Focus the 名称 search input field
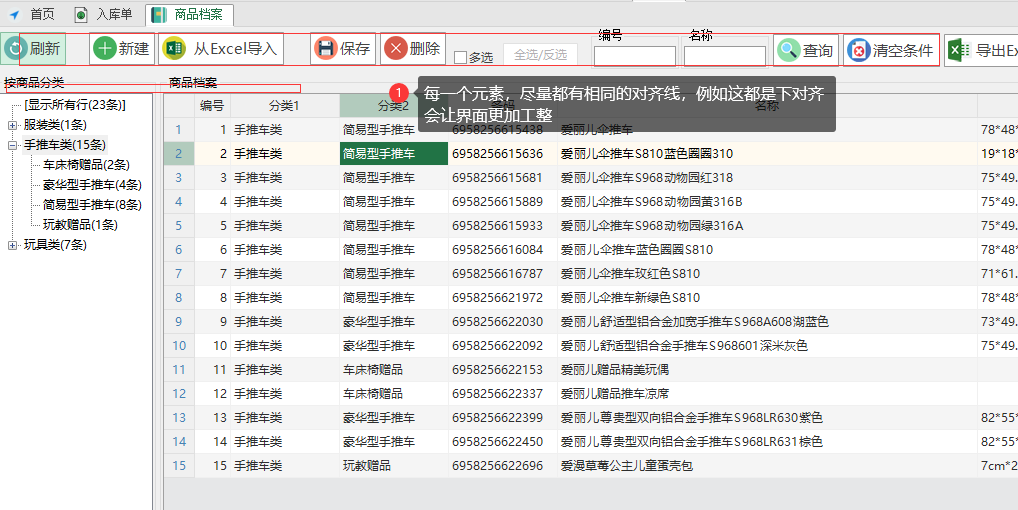The height and width of the screenshot is (510, 1018). click(x=725, y=56)
